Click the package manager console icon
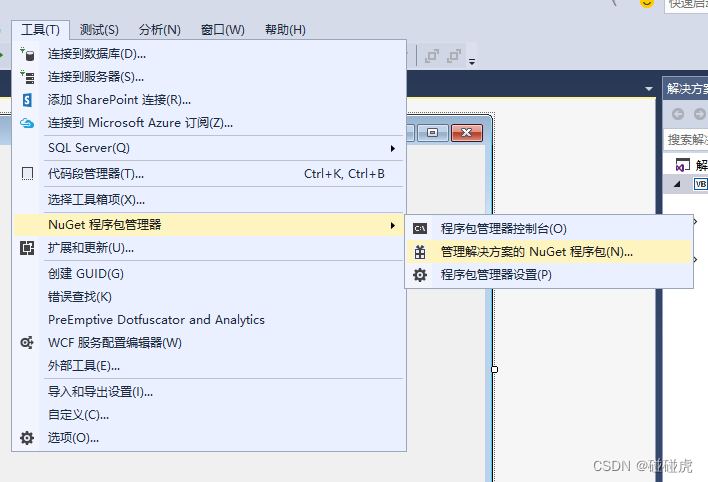The image size is (708, 482). 420,229
